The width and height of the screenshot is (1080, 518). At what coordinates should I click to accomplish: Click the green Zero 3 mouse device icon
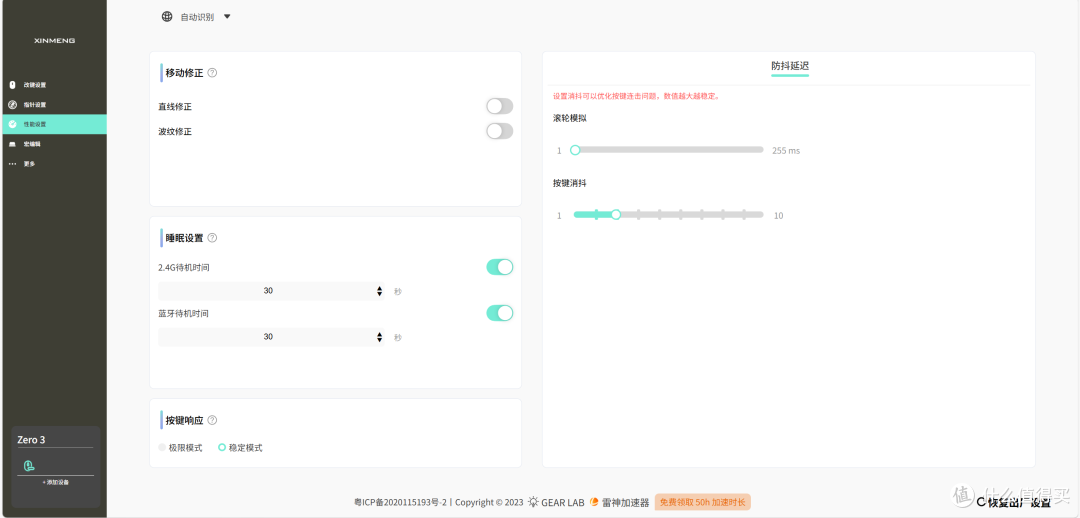pyautogui.click(x=28, y=466)
